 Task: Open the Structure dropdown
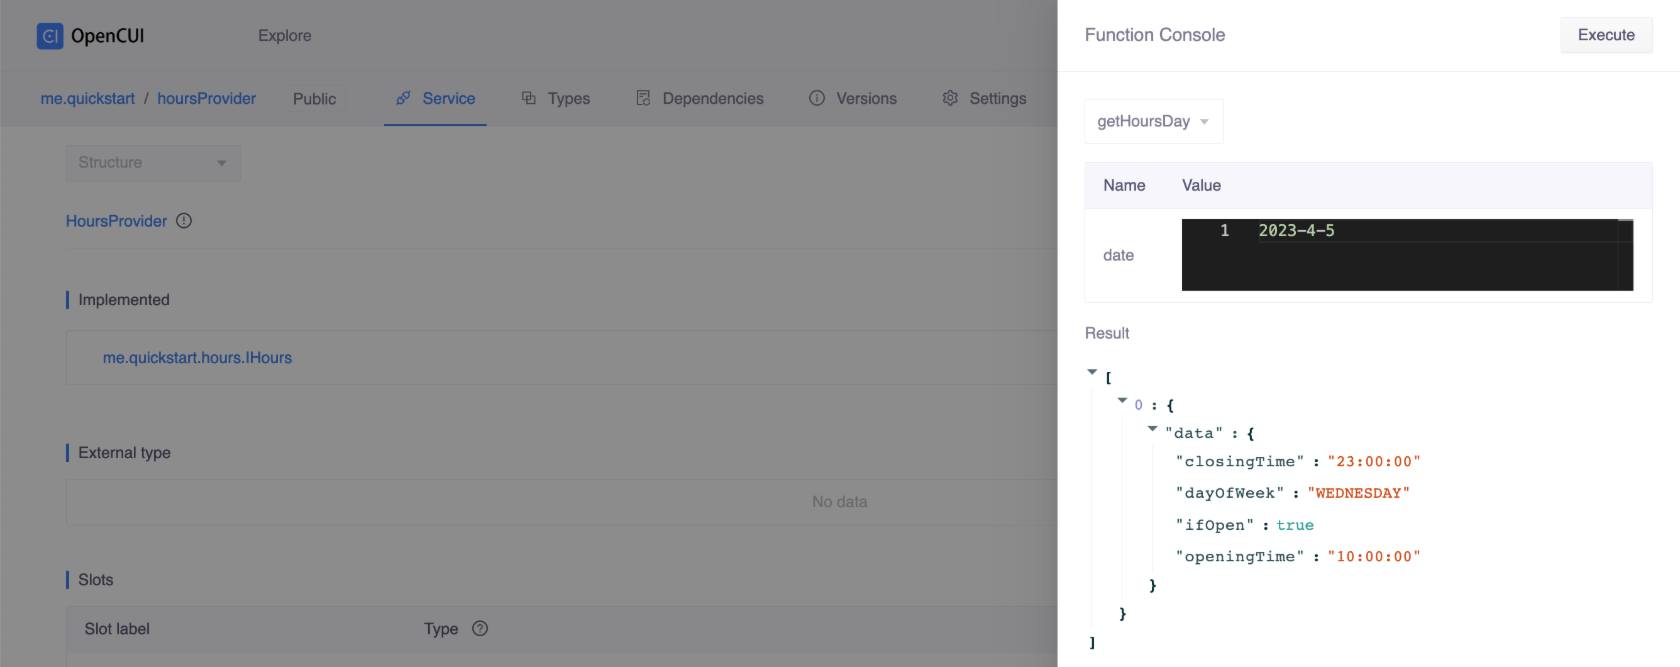coord(153,163)
